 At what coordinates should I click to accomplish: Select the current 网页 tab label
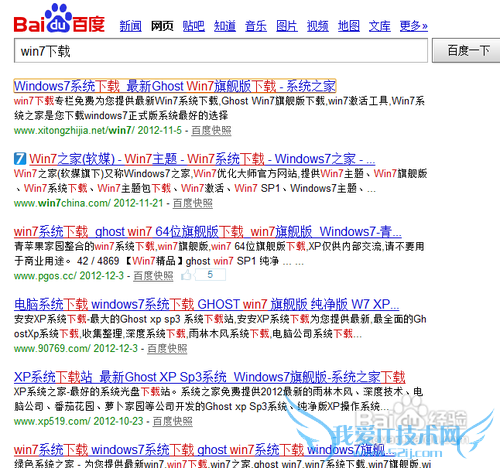162,26
